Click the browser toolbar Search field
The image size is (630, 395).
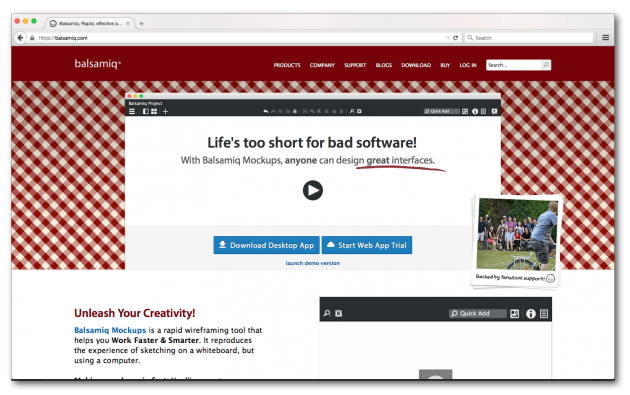pos(529,38)
